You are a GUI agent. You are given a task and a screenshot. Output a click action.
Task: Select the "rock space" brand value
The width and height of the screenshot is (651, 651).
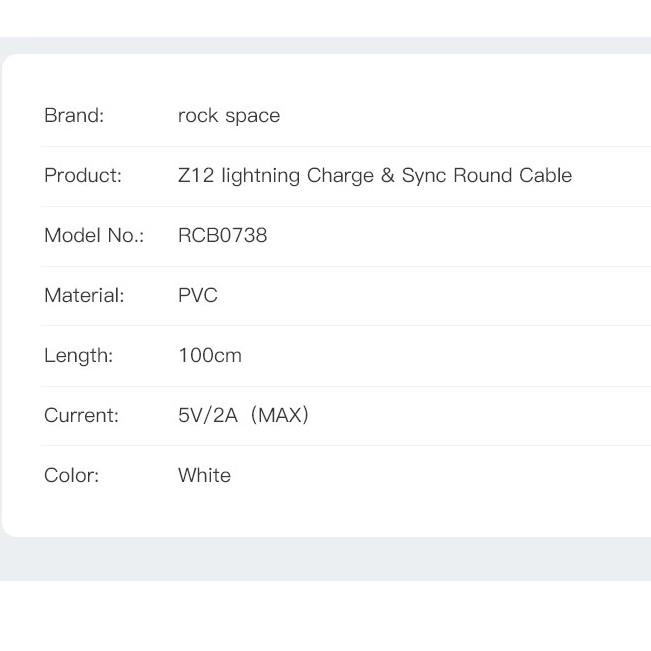tap(229, 116)
